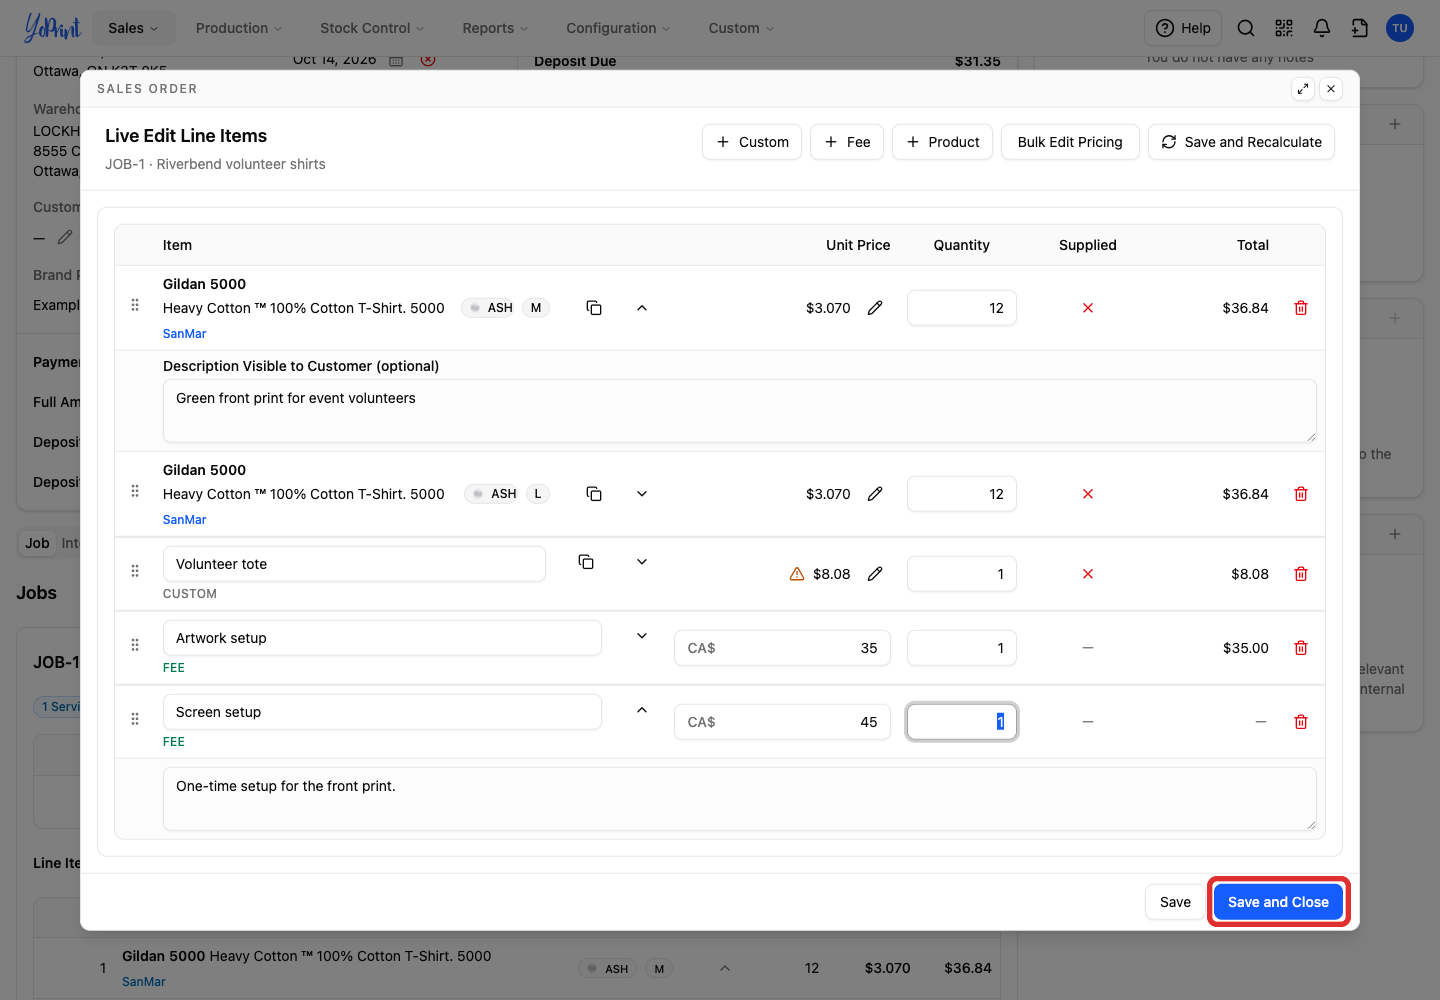Click the Volunteer tote price warning icon
This screenshot has width=1440, height=1000.
click(x=797, y=574)
